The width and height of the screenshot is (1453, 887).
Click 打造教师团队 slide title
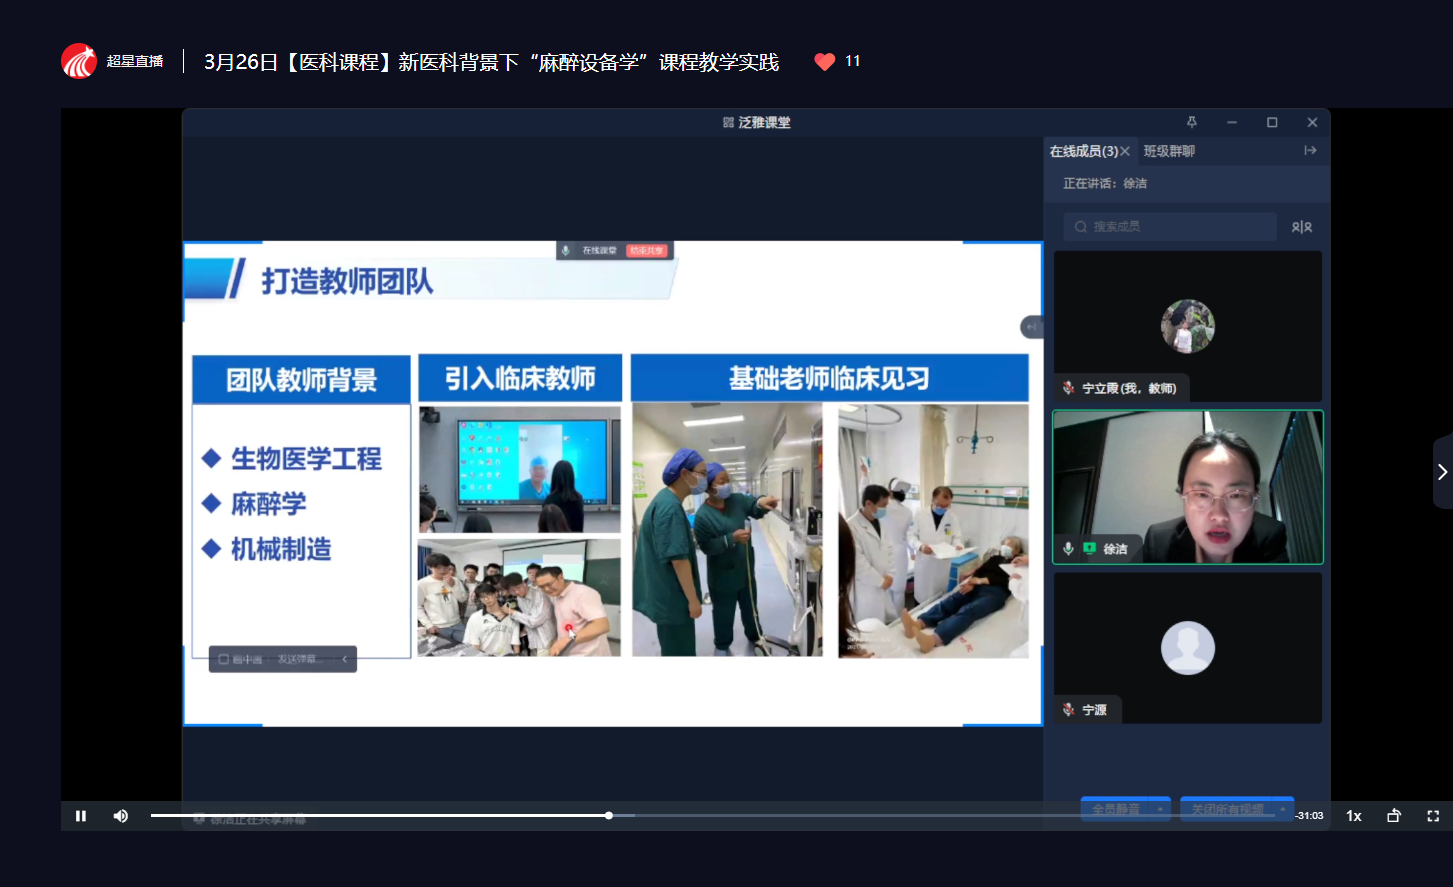[347, 282]
